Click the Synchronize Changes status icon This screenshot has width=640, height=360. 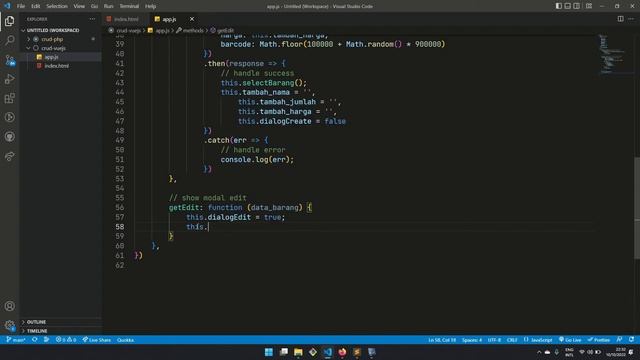[x=35, y=340]
